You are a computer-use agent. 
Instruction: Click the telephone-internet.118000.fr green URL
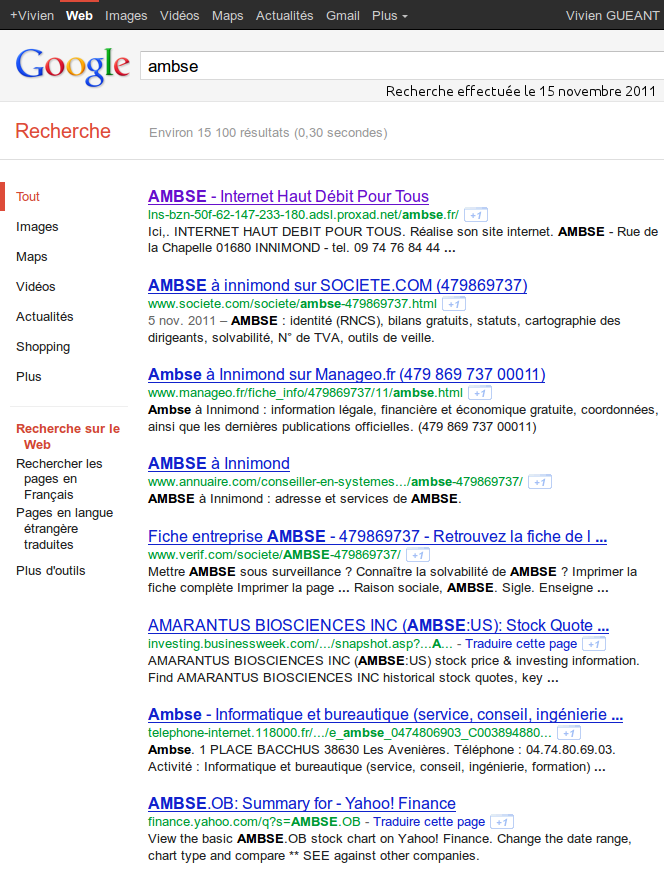click(x=350, y=733)
